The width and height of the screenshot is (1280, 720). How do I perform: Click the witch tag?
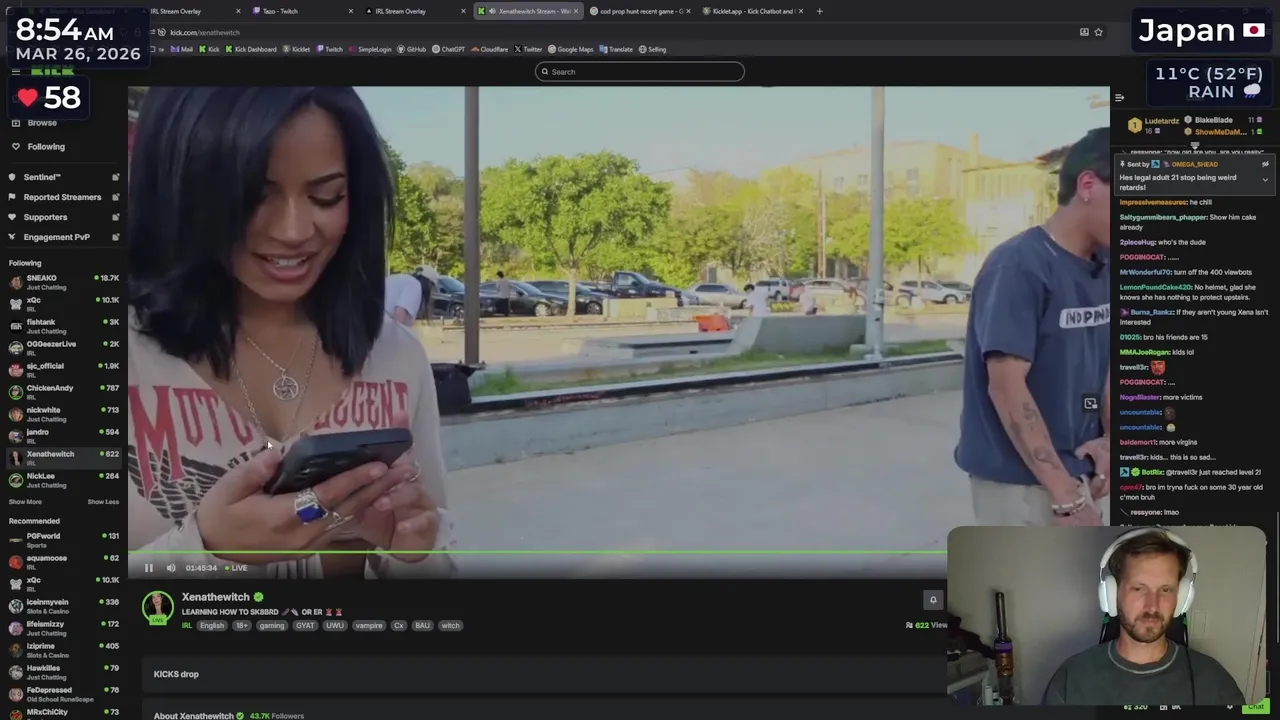(x=451, y=626)
